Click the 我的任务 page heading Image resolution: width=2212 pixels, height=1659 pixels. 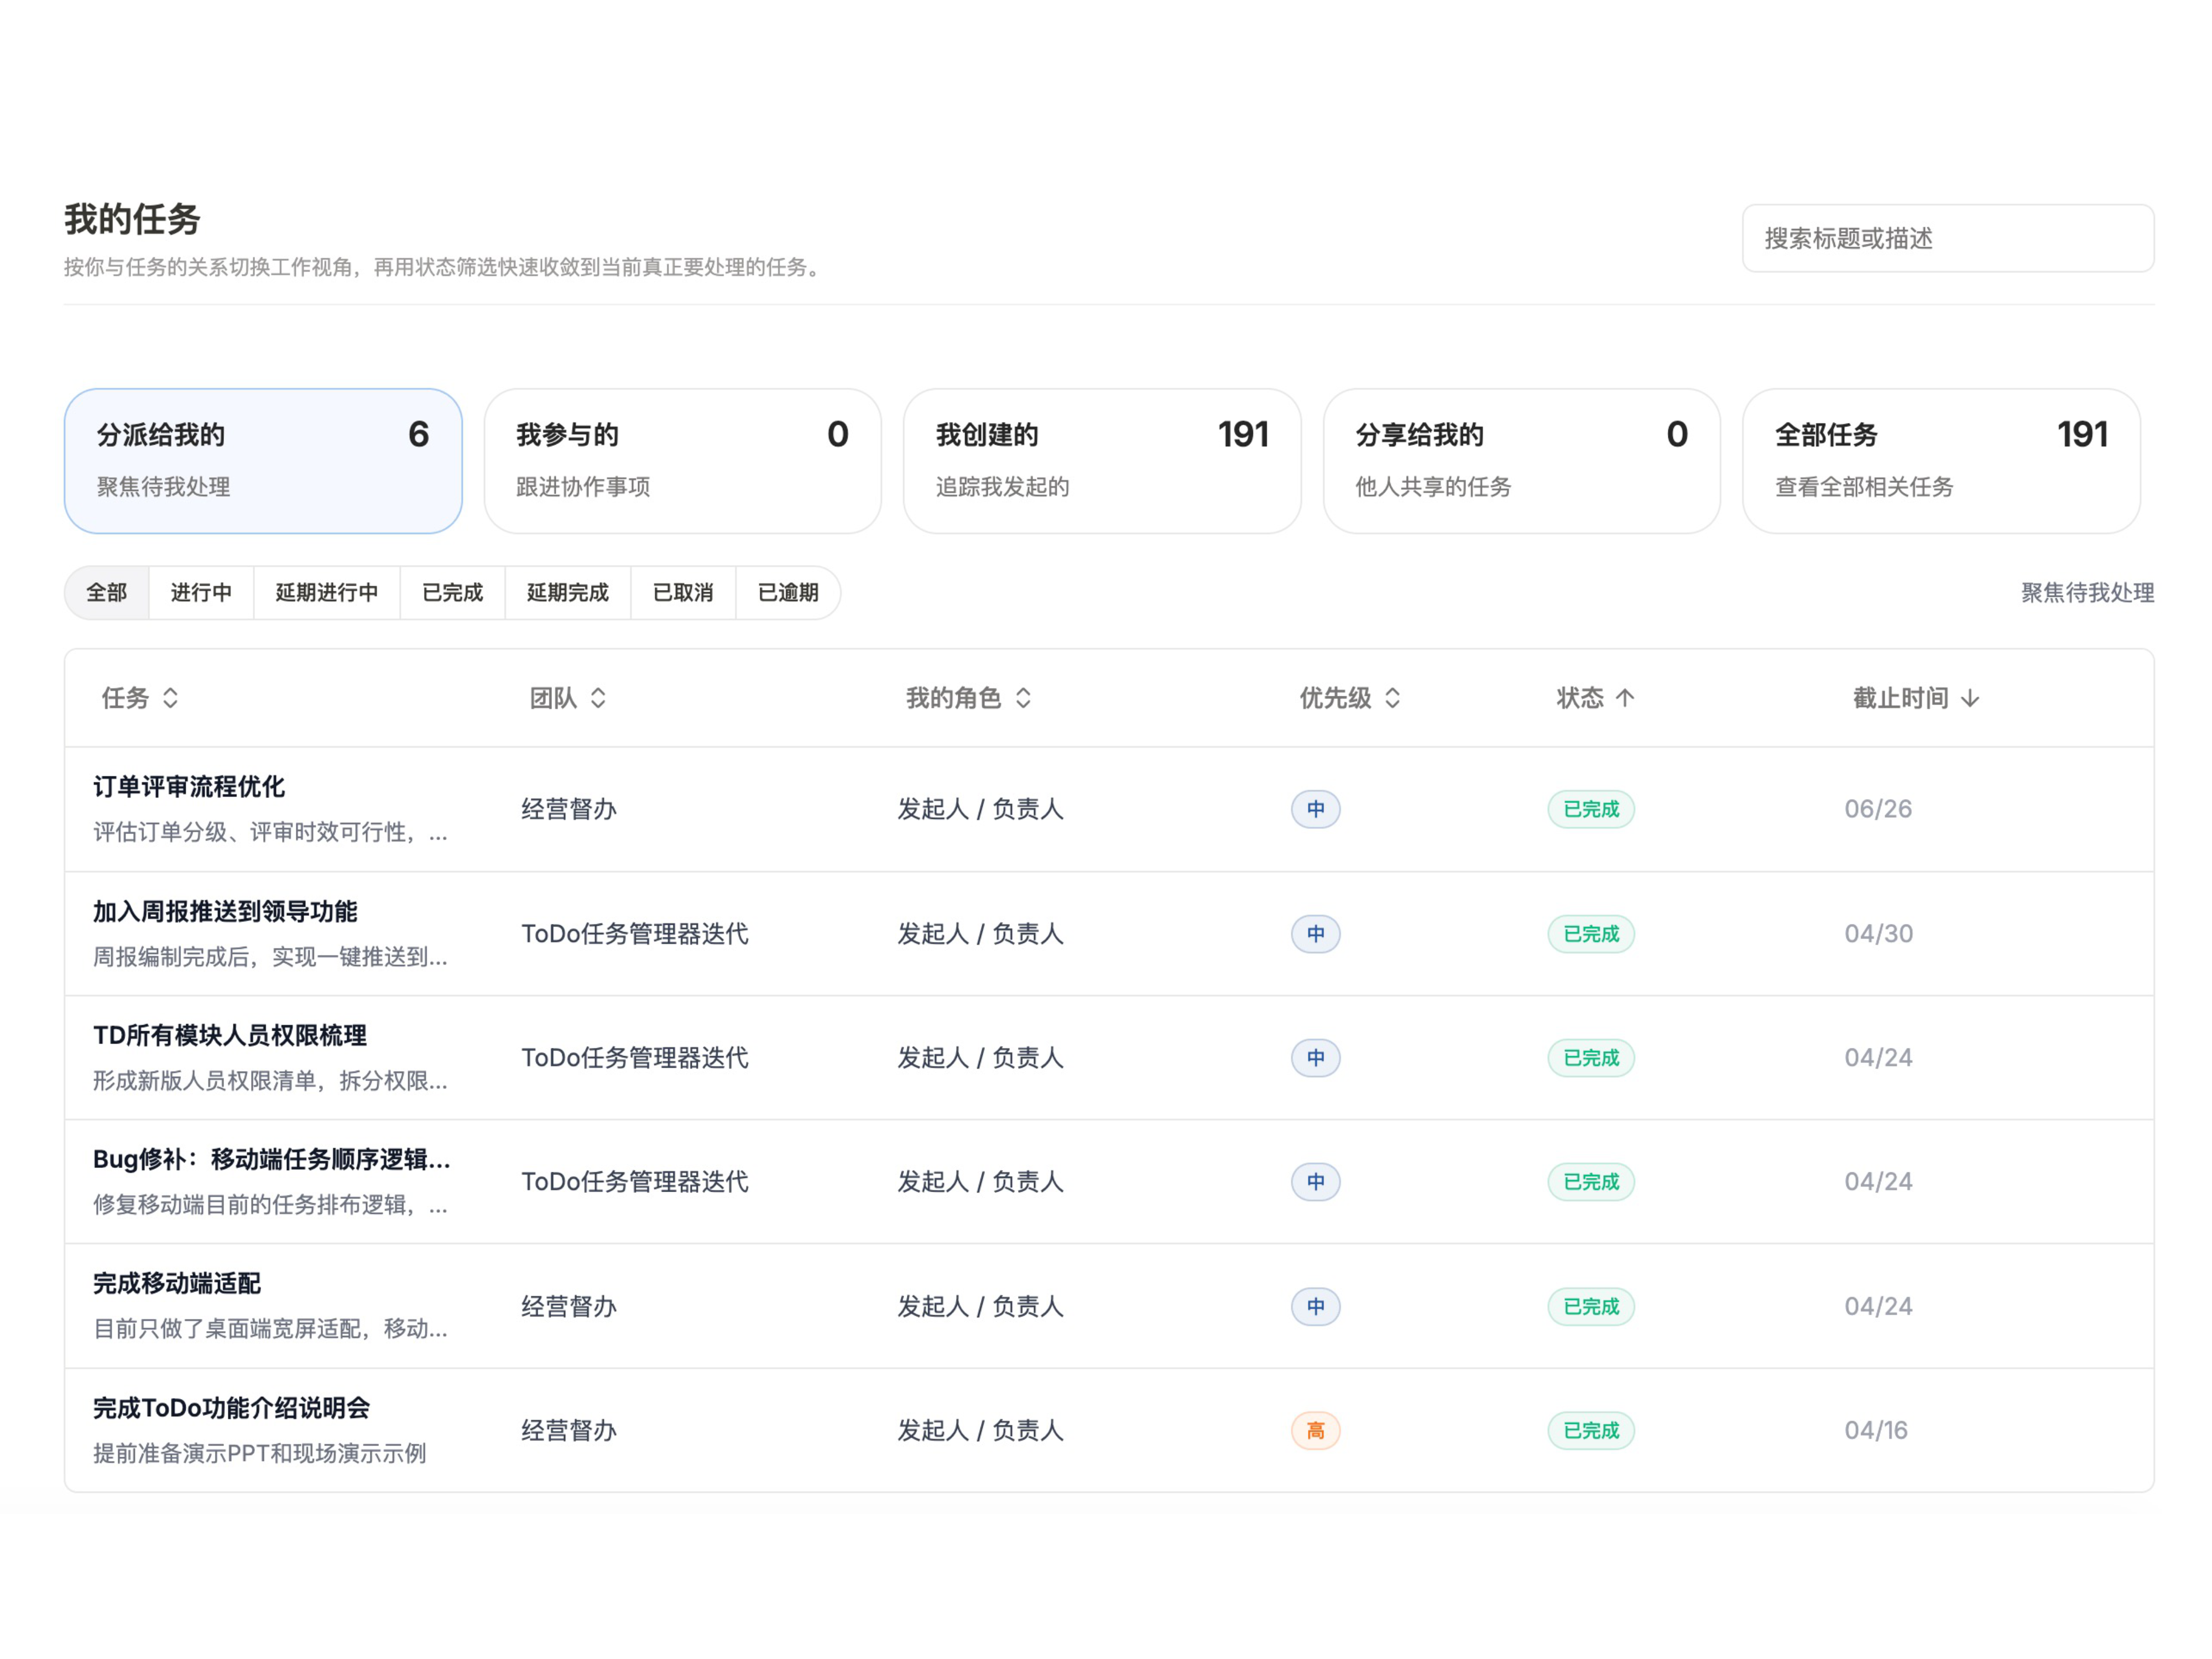[132, 220]
